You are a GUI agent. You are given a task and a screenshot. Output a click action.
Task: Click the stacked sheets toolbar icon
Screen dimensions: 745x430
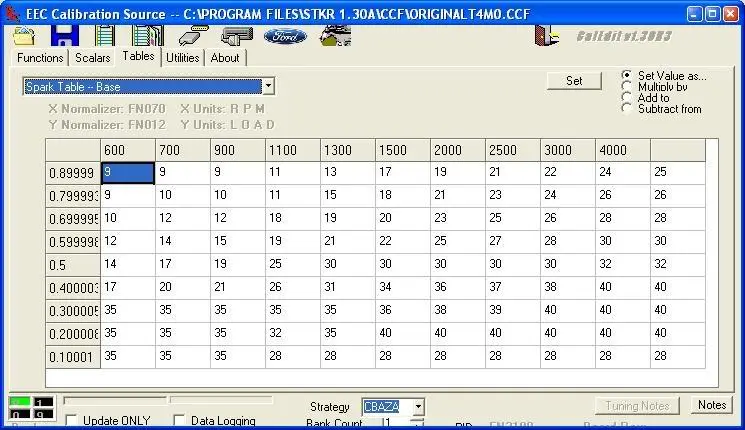[x=148, y=36]
